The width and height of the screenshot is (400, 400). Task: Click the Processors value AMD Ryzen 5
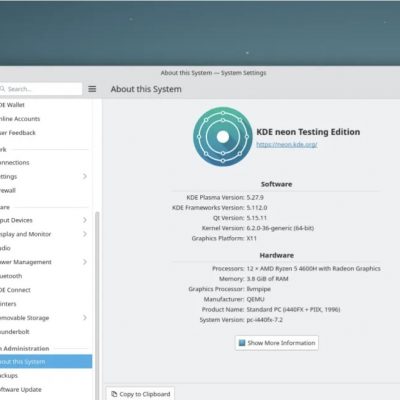pyautogui.click(x=313, y=268)
